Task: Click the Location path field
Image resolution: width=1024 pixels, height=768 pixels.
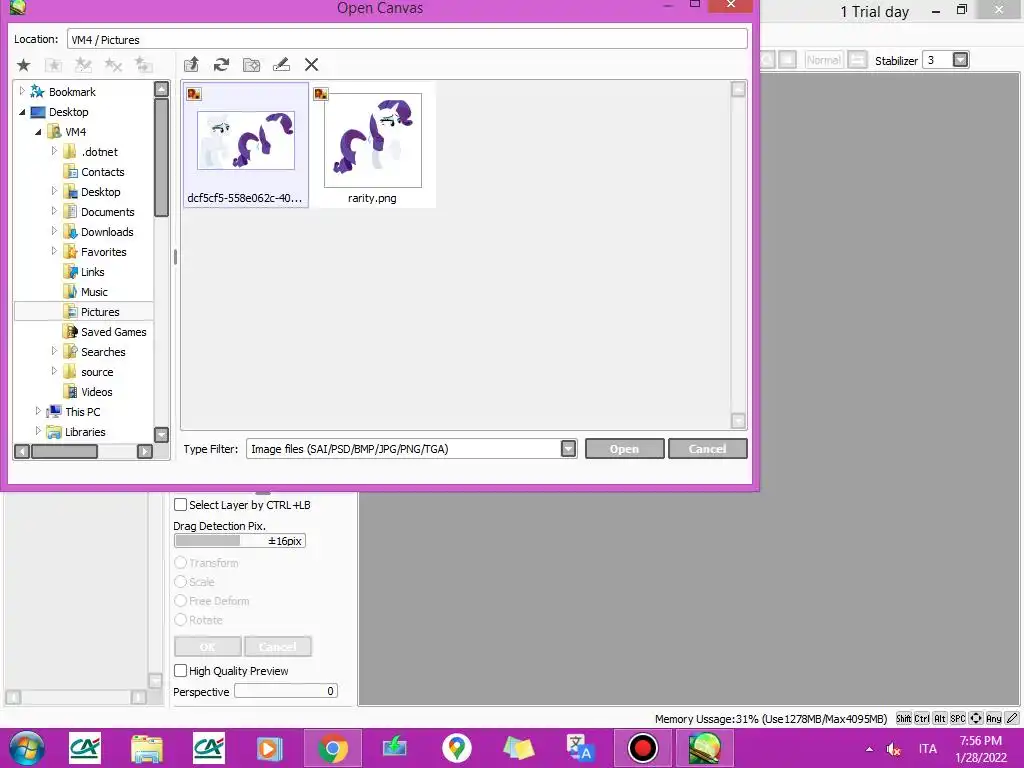Action: pyautogui.click(x=407, y=39)
